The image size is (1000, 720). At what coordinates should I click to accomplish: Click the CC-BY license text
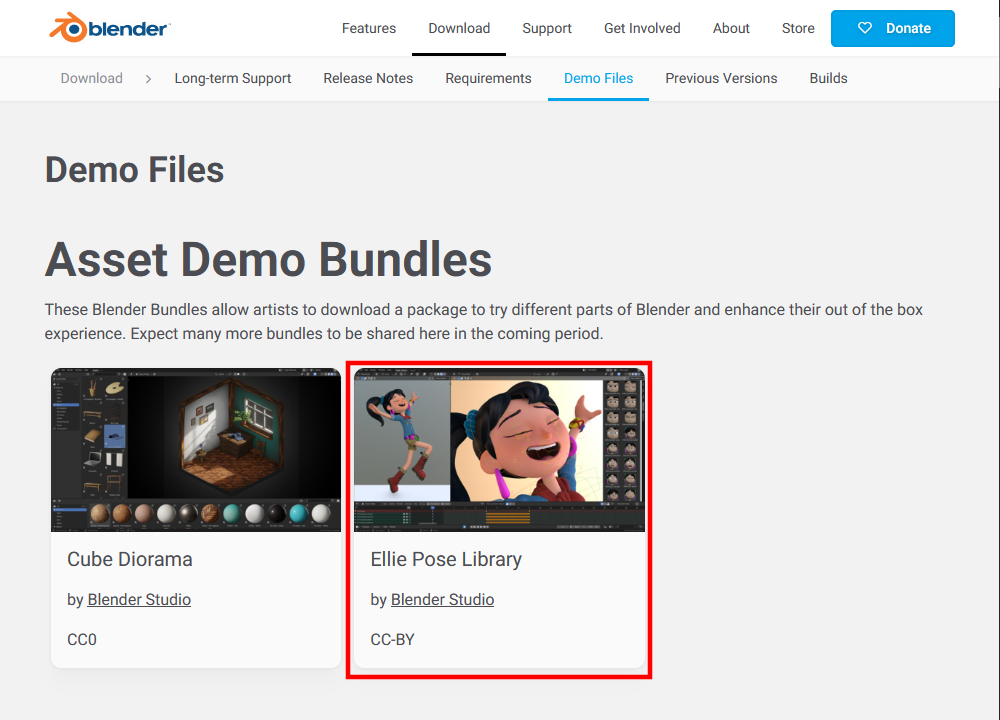[392, 640]
